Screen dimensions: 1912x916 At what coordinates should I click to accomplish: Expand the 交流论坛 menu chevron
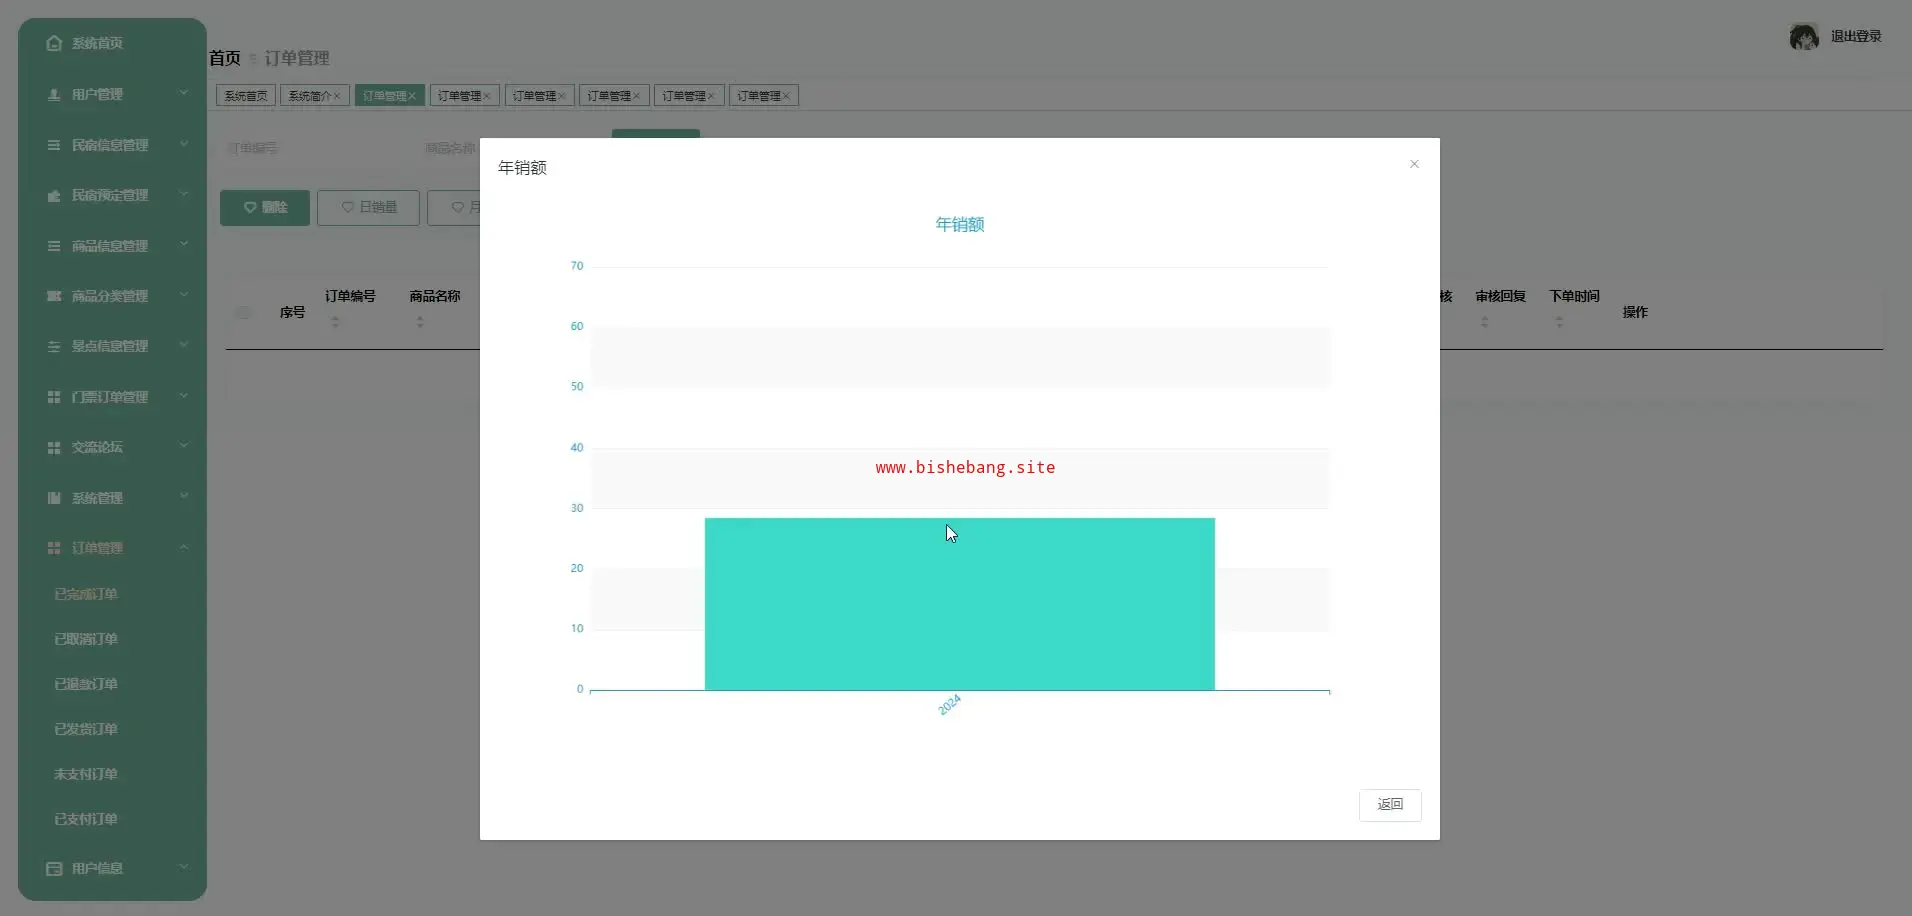click(184, 446)
